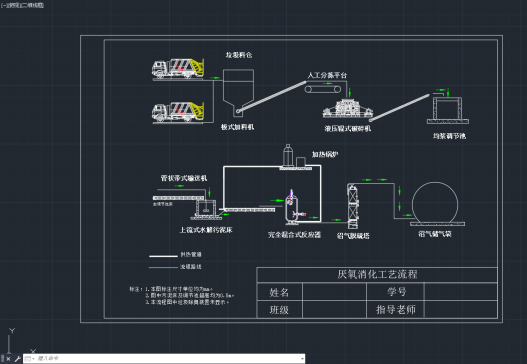Close the command line window
Screen dimensions: 527x364
click(8, 359)
